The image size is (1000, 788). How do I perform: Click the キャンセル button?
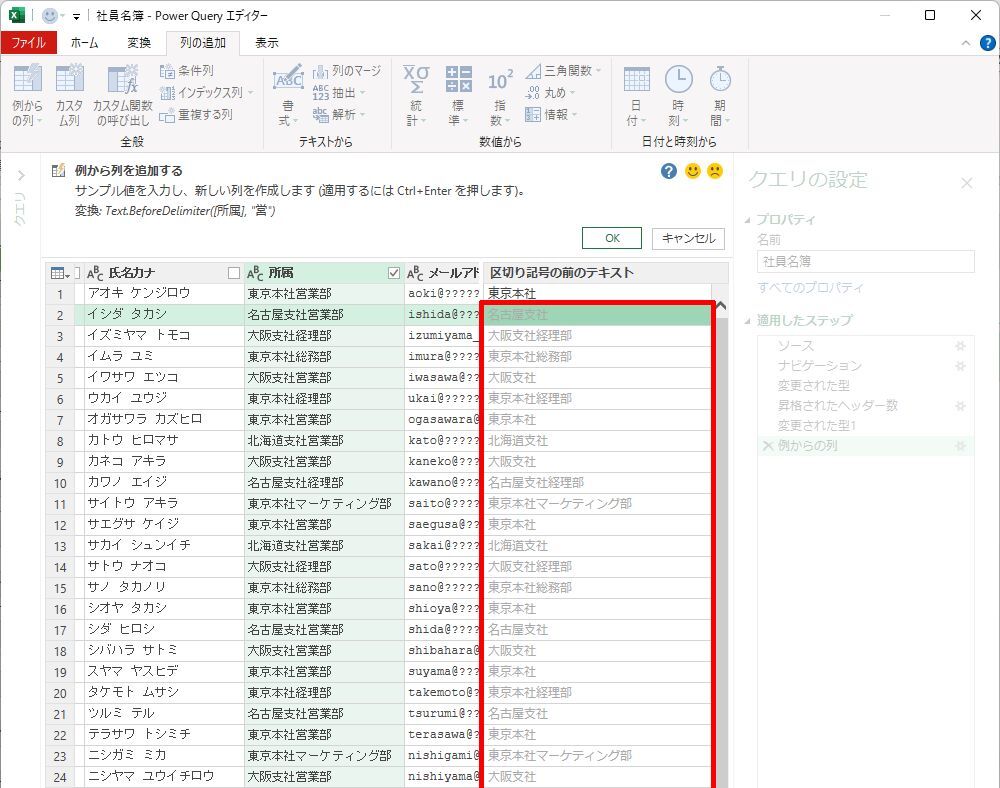[688, 238]
